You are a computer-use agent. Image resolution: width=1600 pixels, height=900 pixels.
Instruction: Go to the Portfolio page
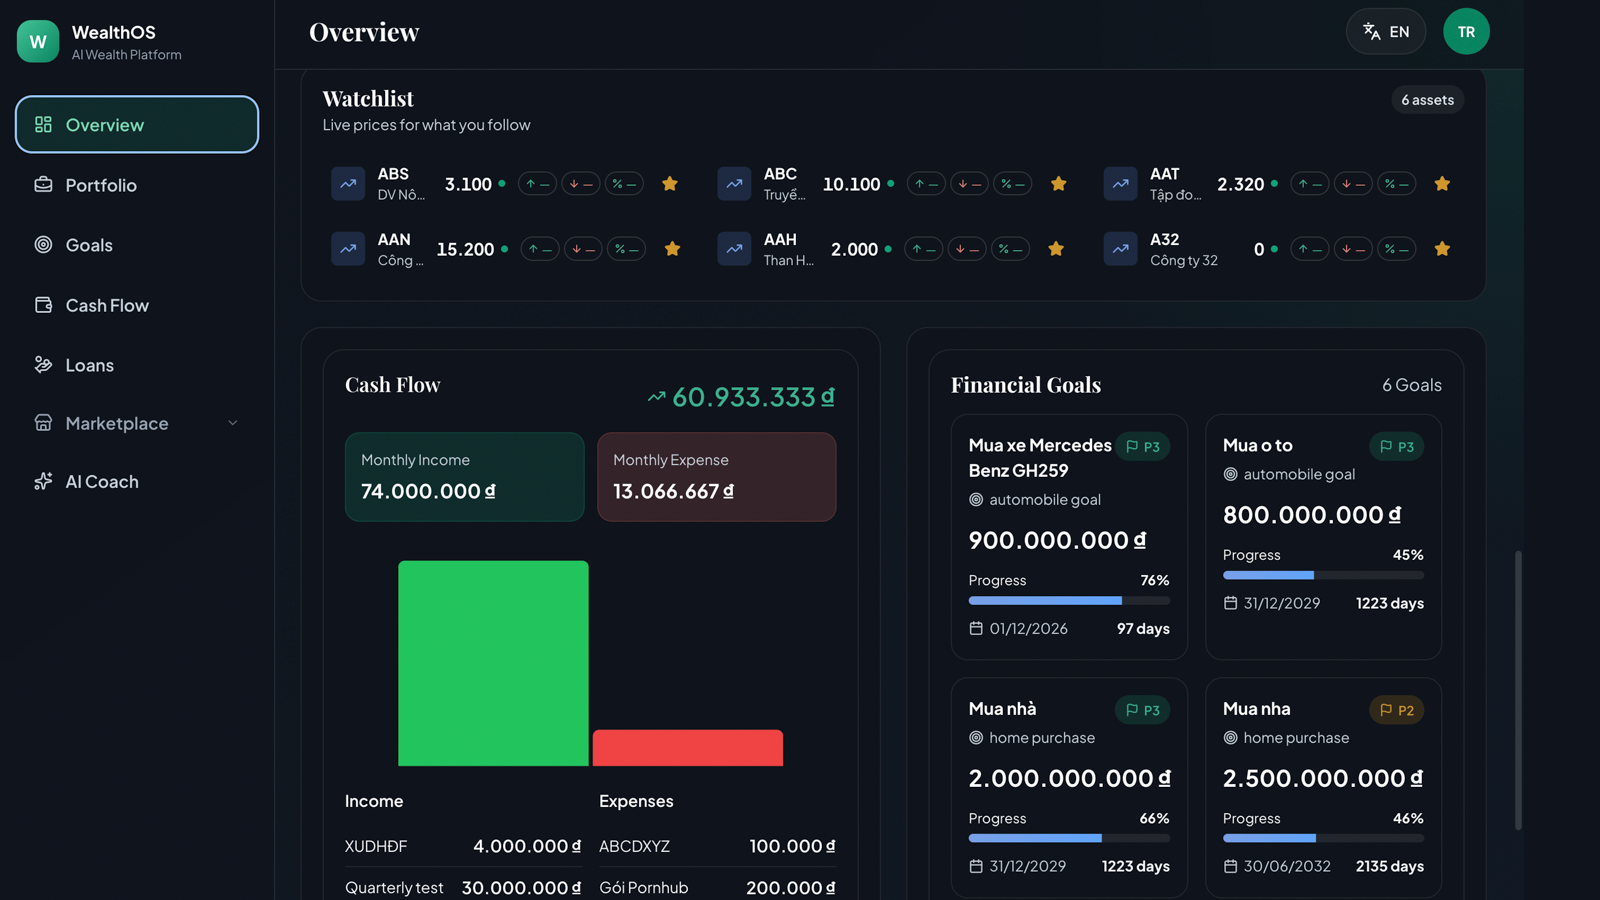coord(137,185)
